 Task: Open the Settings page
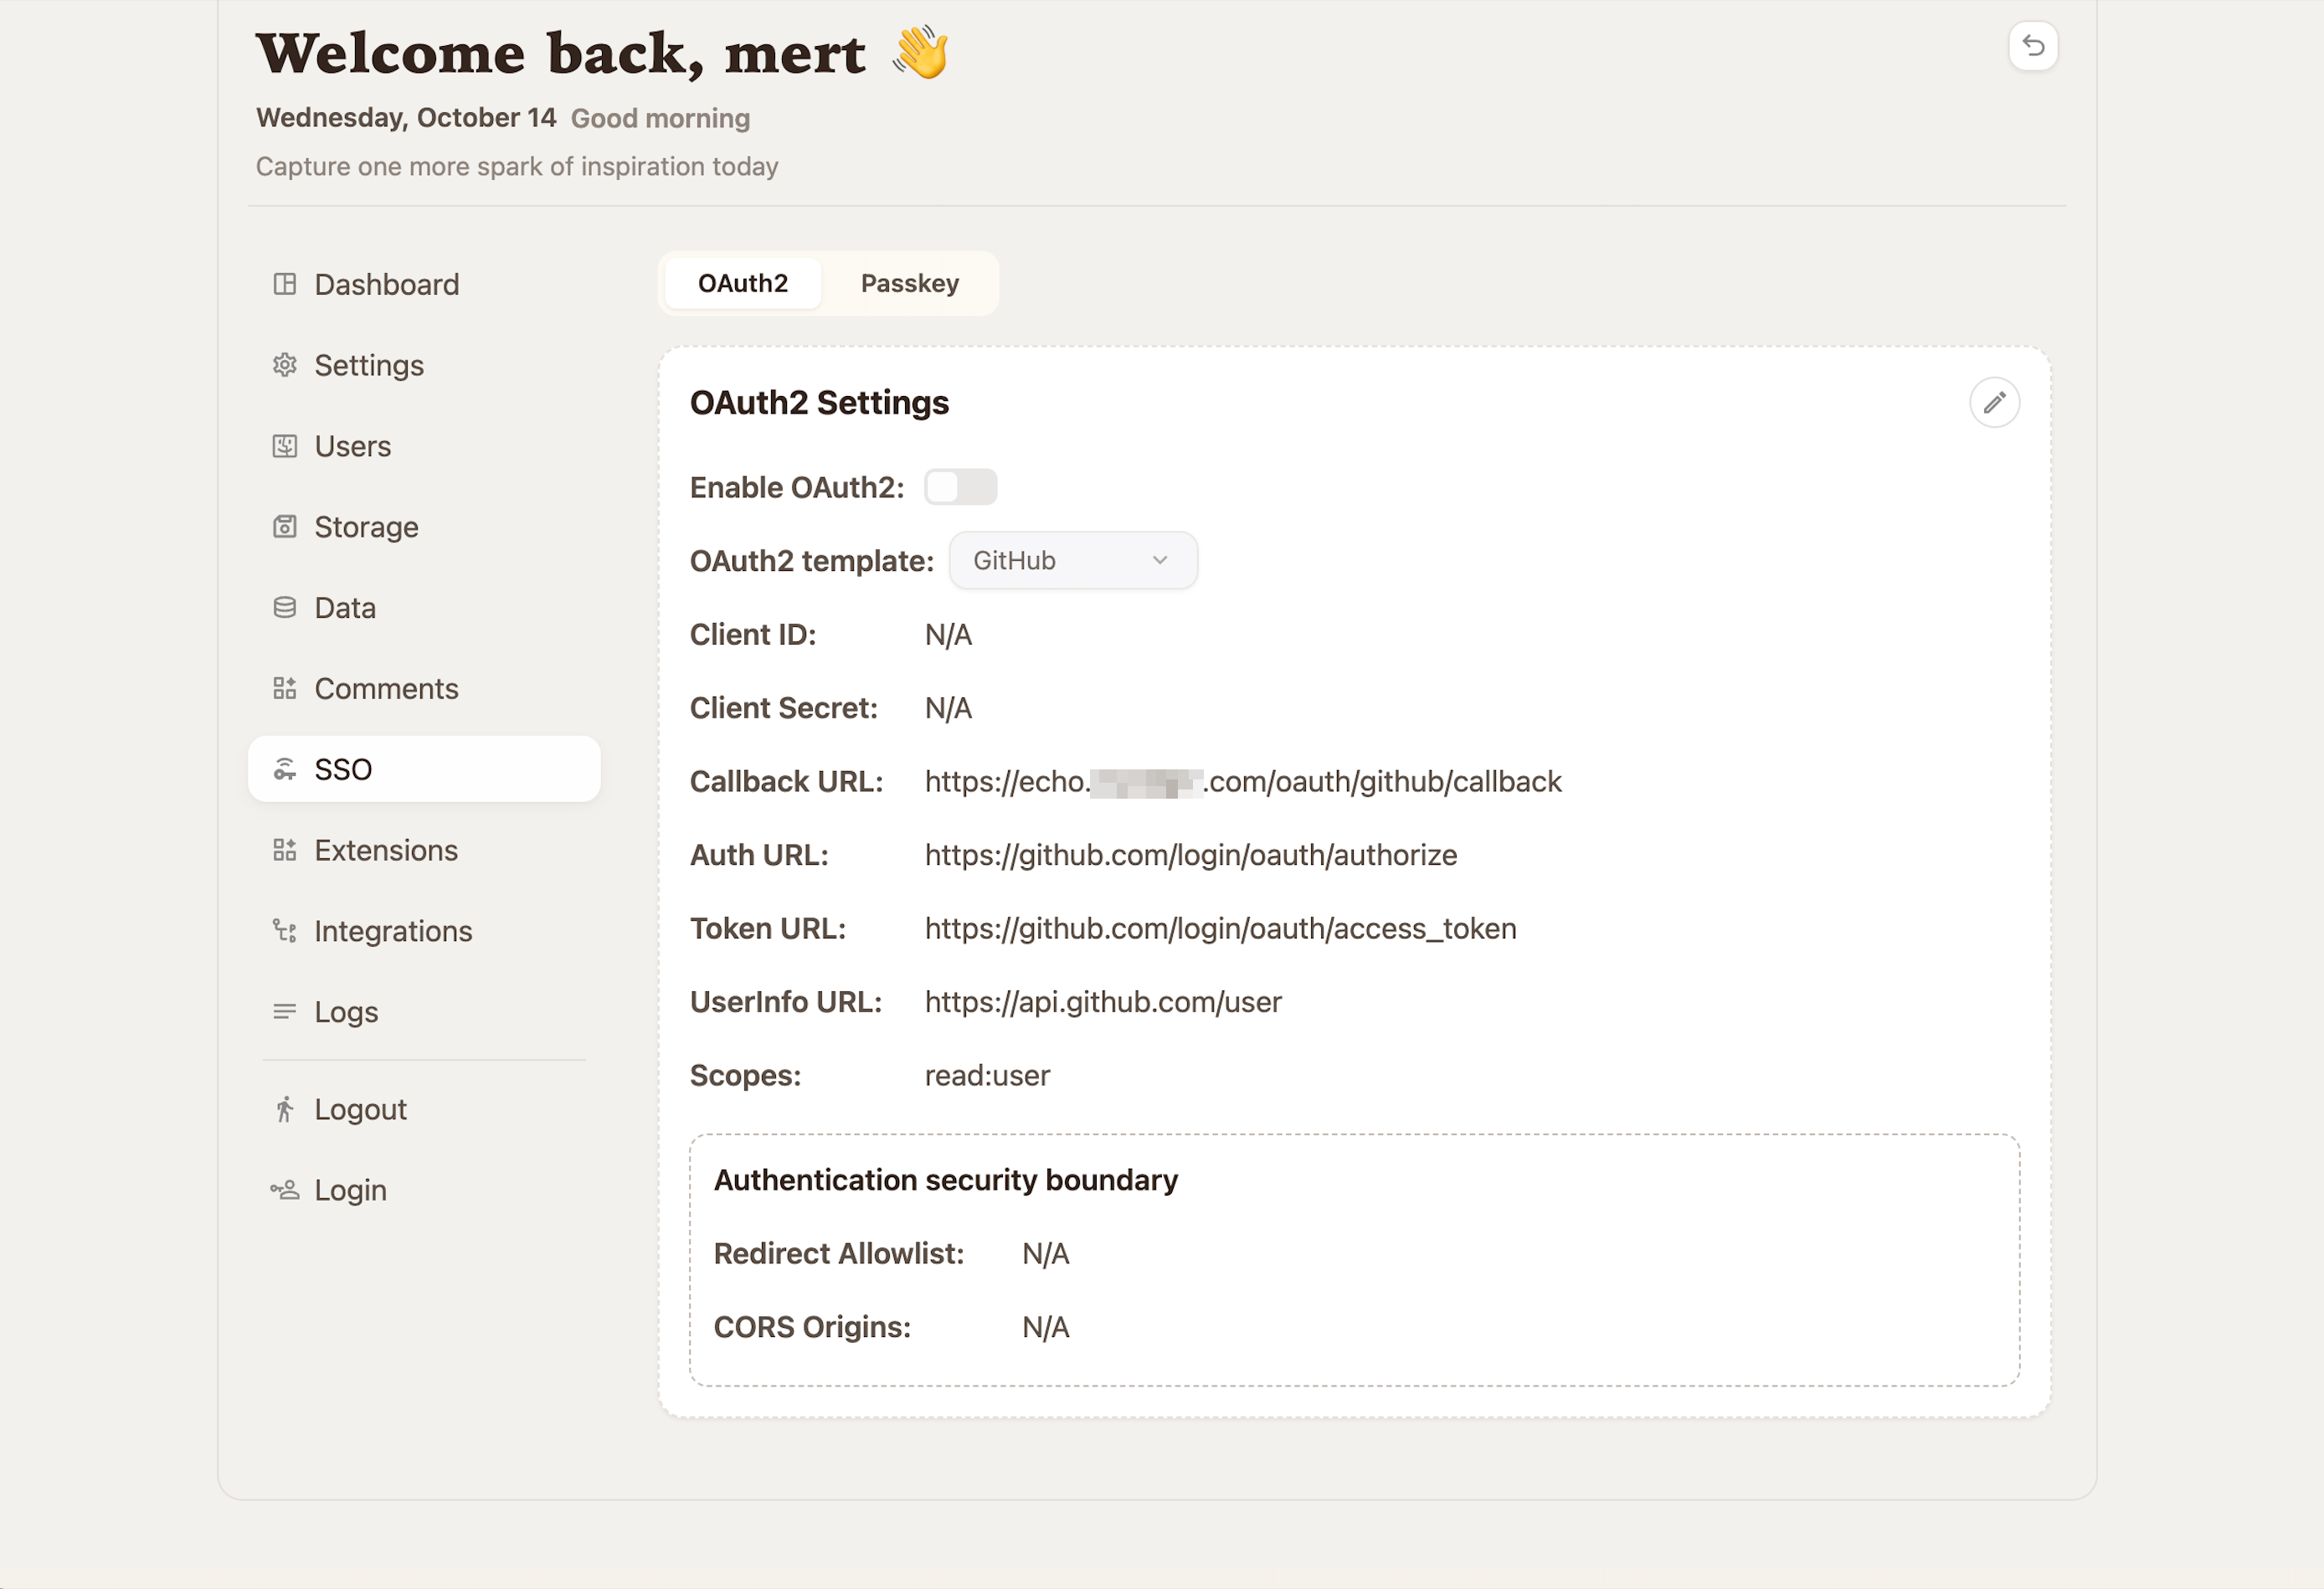pyautogui.click(x=424, y=365)
